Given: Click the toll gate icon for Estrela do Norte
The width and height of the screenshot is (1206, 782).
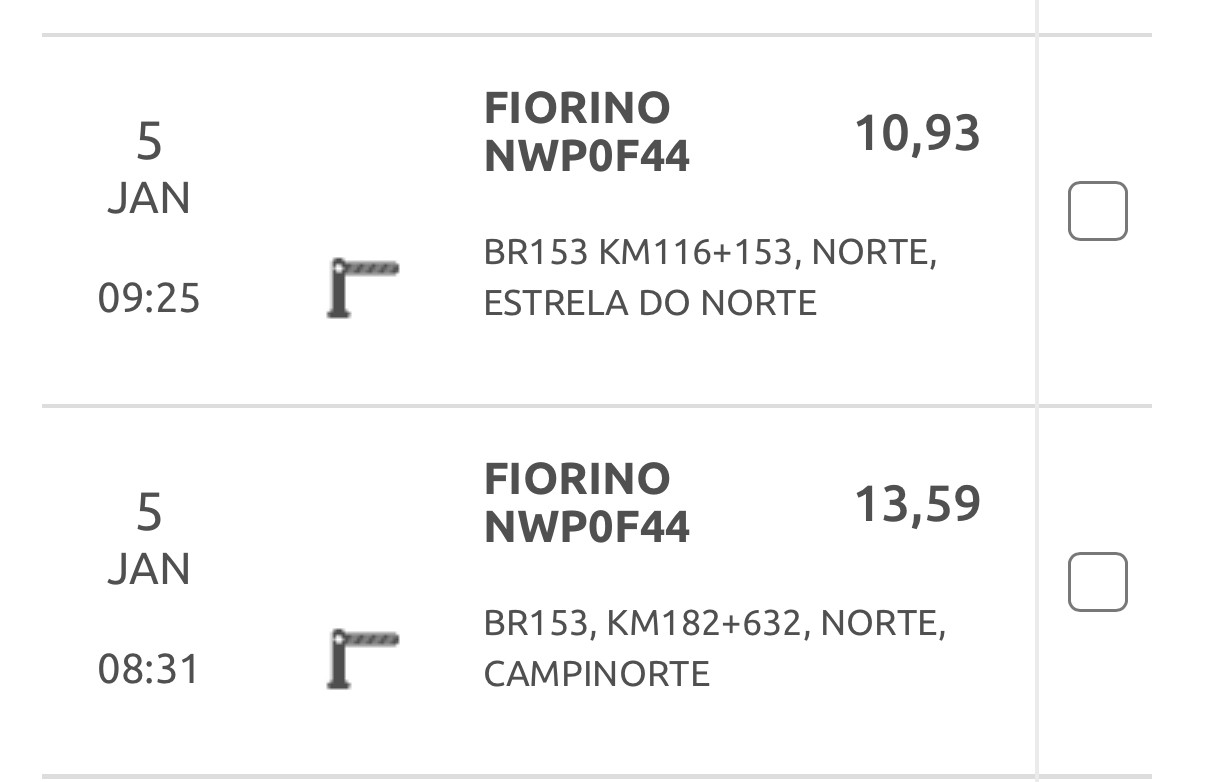Looking at the screenshot, I should click(x=362, y=287).
